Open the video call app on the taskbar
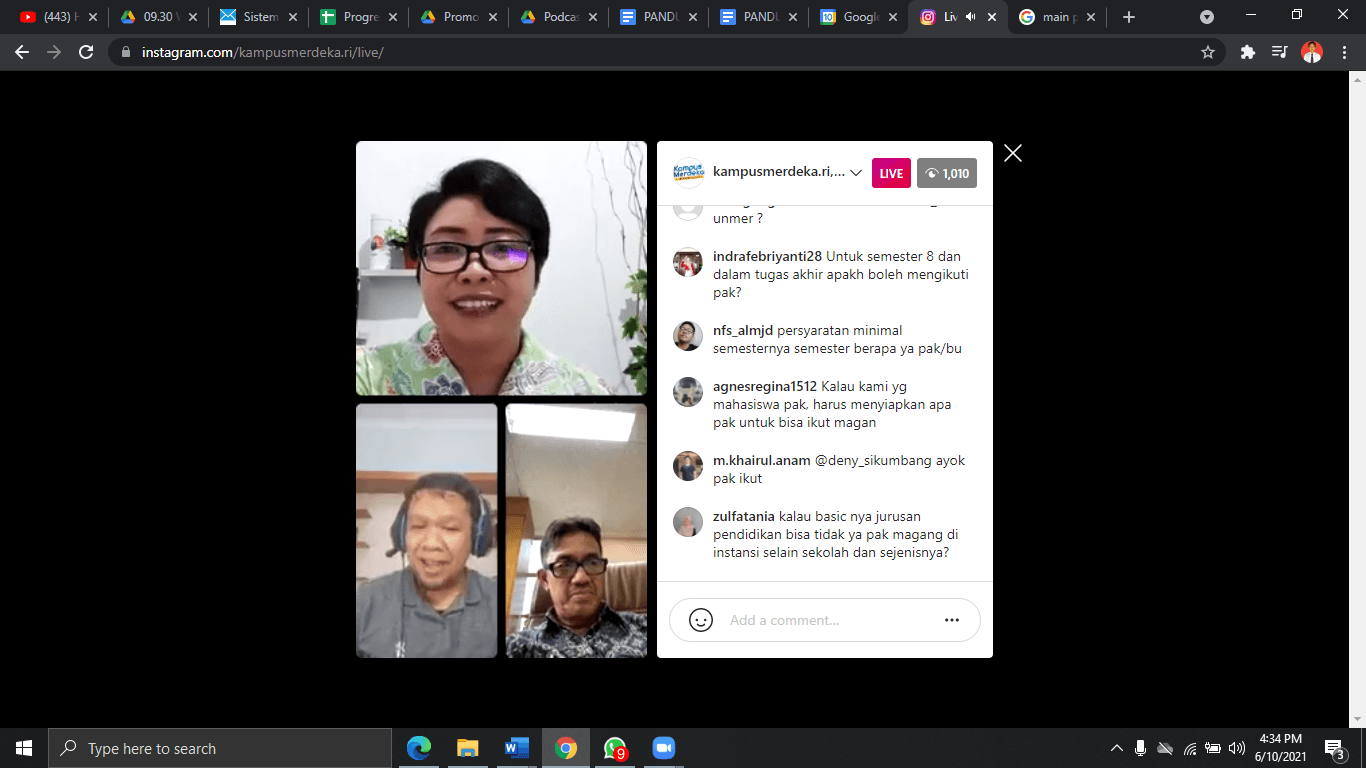 click(x=663, y=747)
